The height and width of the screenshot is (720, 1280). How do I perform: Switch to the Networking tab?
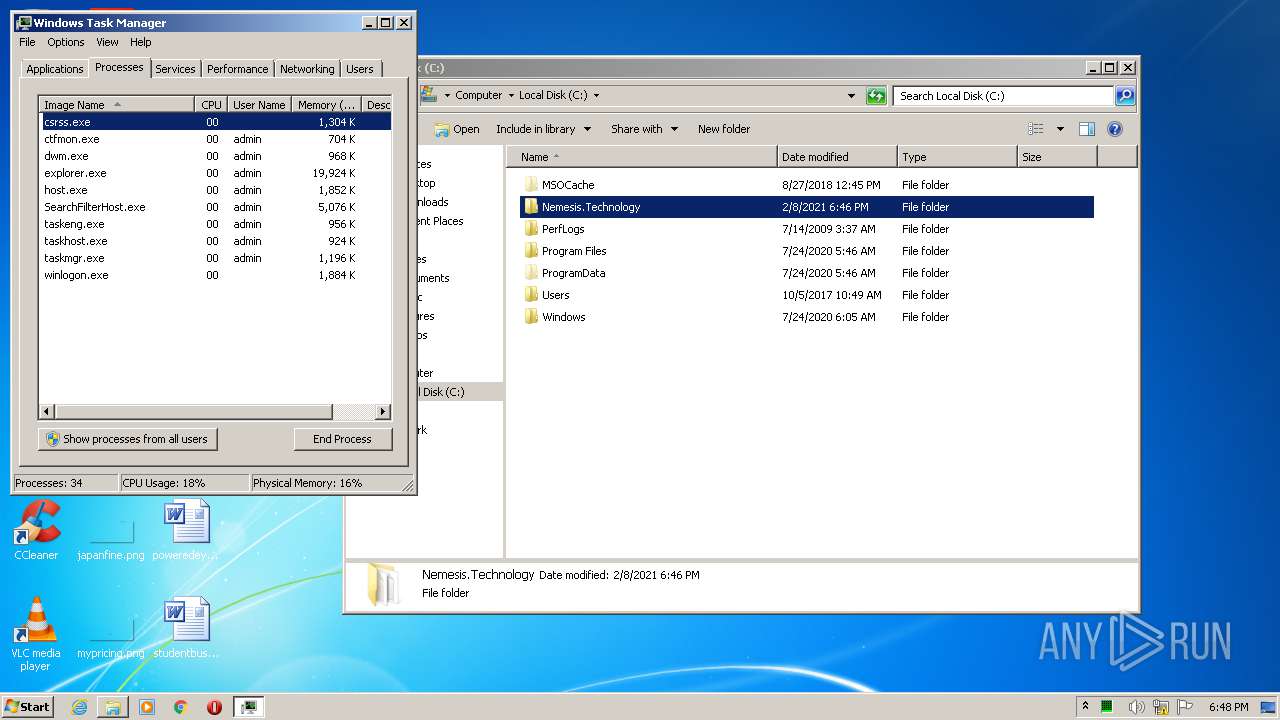pos(307,69)
